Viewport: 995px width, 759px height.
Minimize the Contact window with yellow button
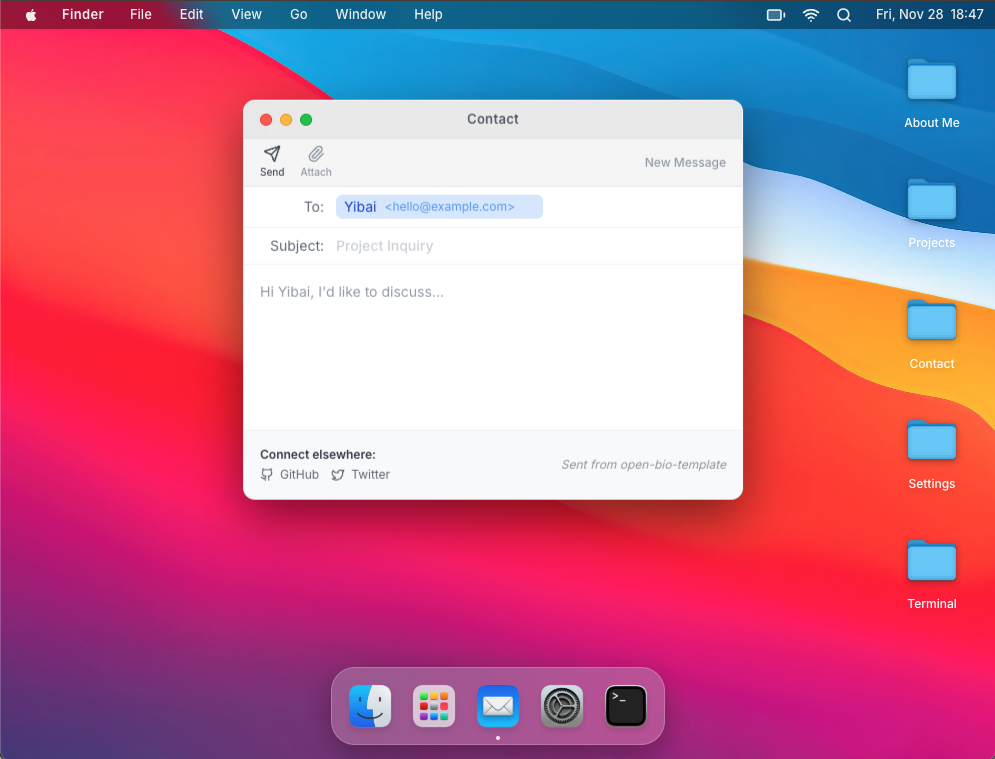(286, 120)
